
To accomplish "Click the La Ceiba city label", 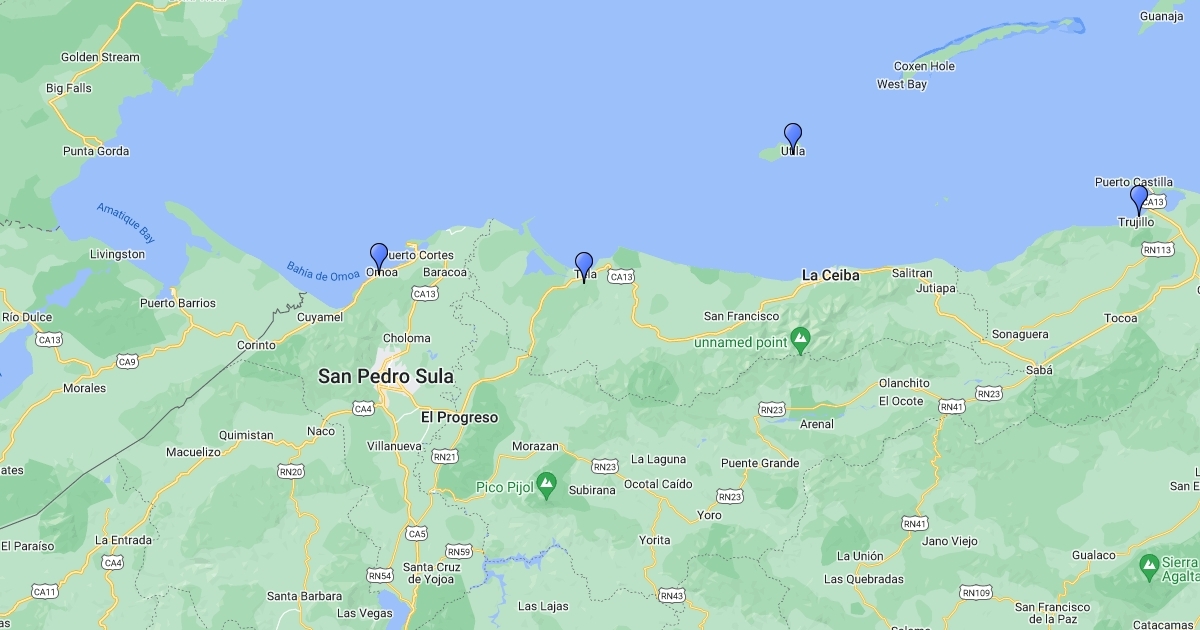I will [830, 275].
